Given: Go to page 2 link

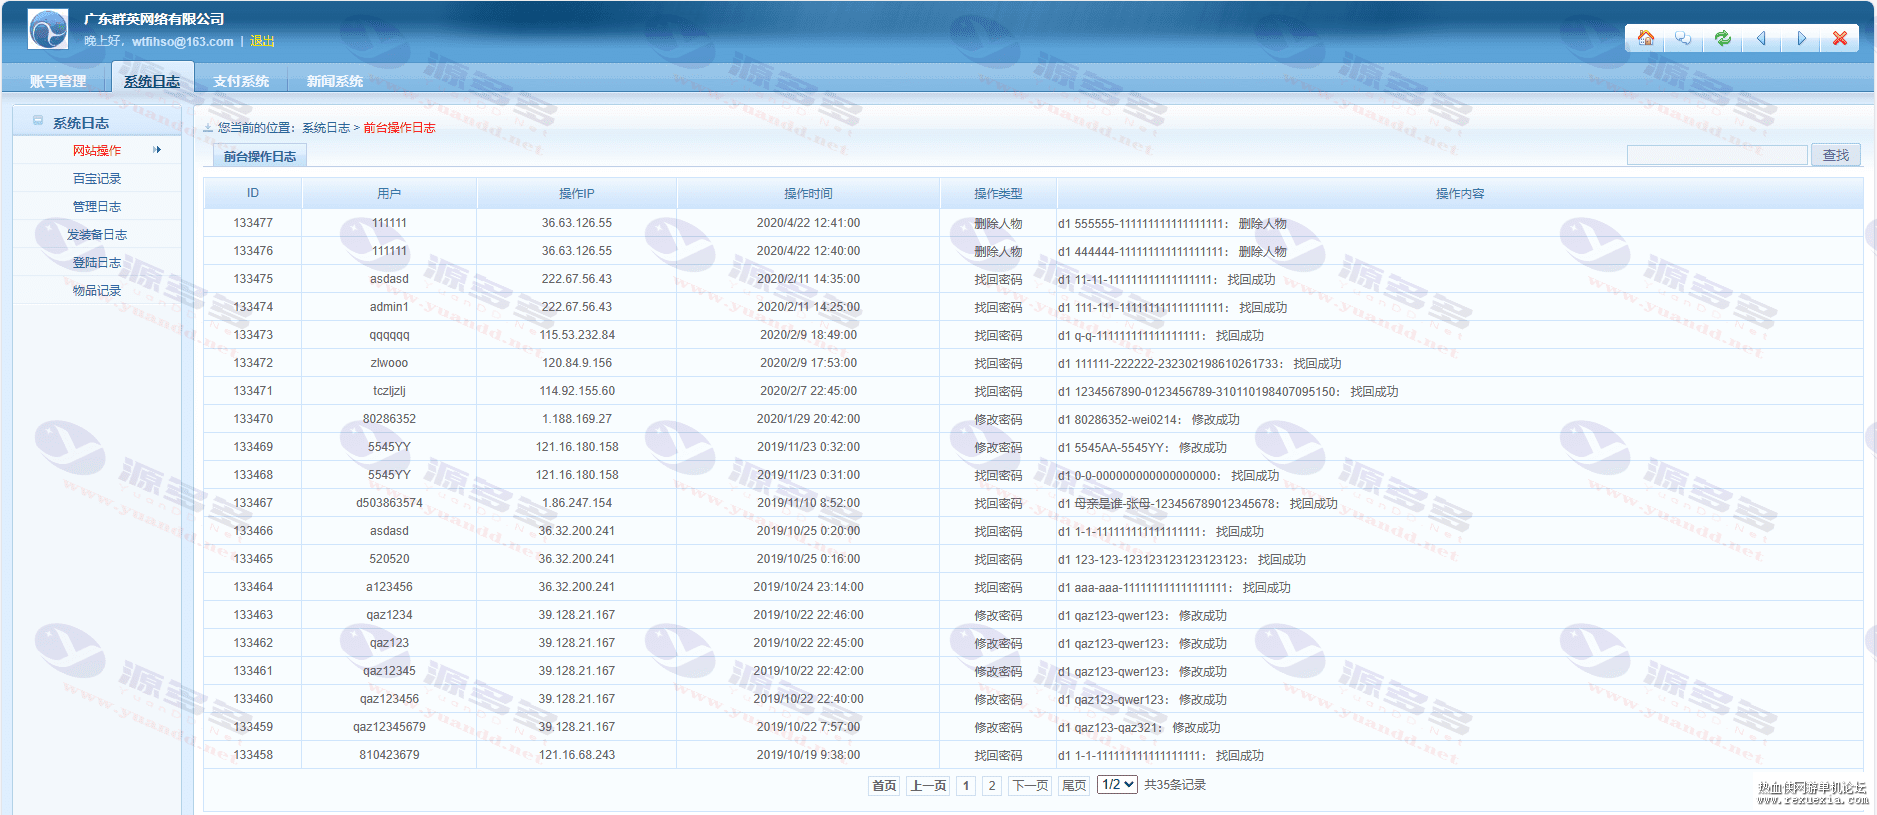Looking at the screenshot, I should tap(992, 786).
